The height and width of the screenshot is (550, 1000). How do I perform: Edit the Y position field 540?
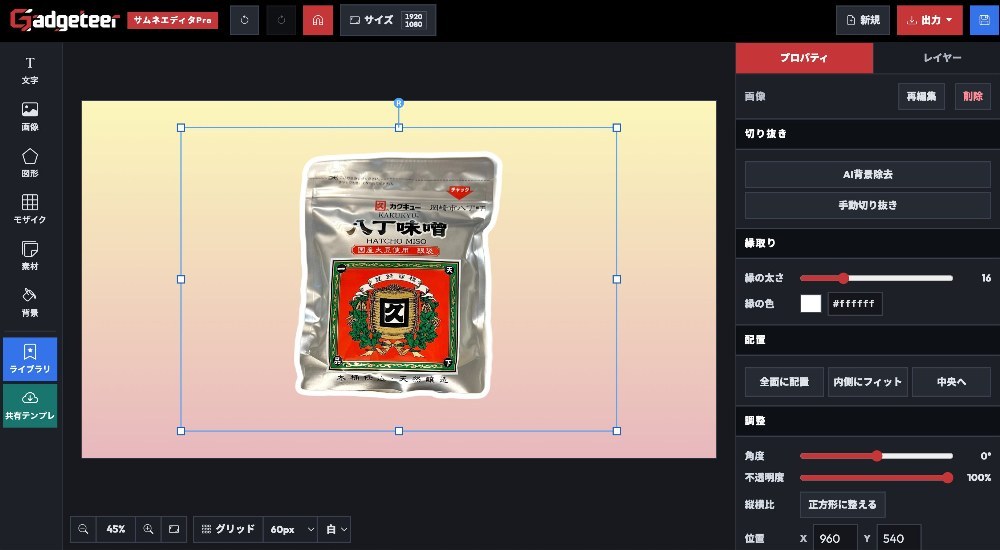click(x=899, y=539)
